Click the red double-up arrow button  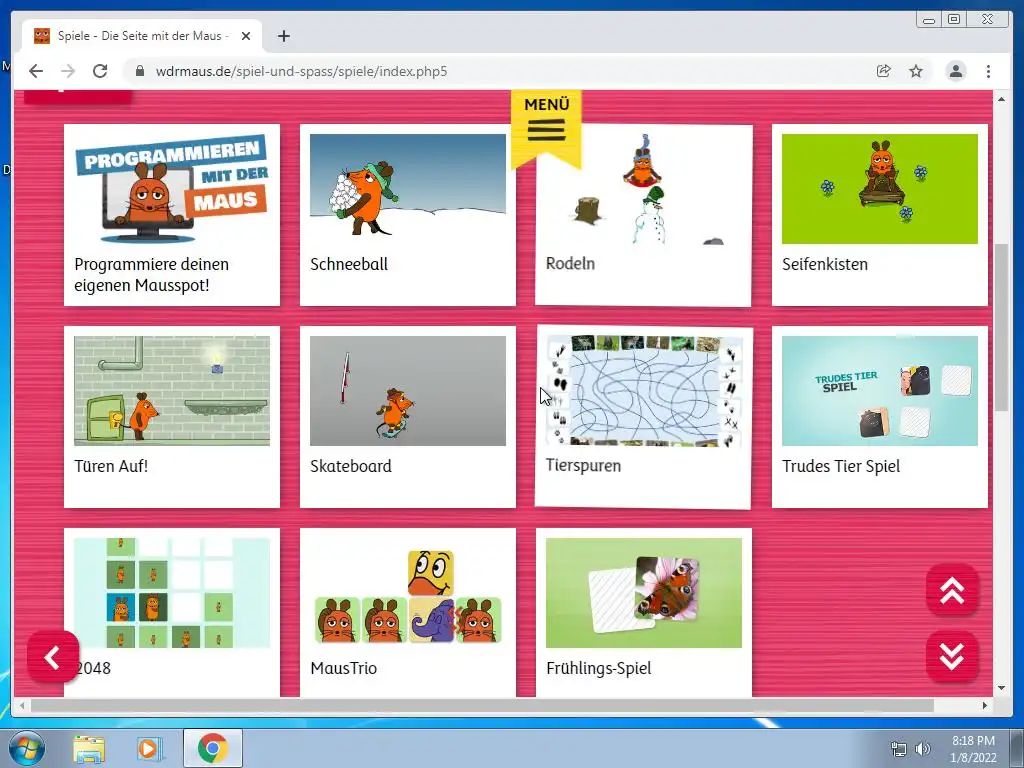(952, 590)
